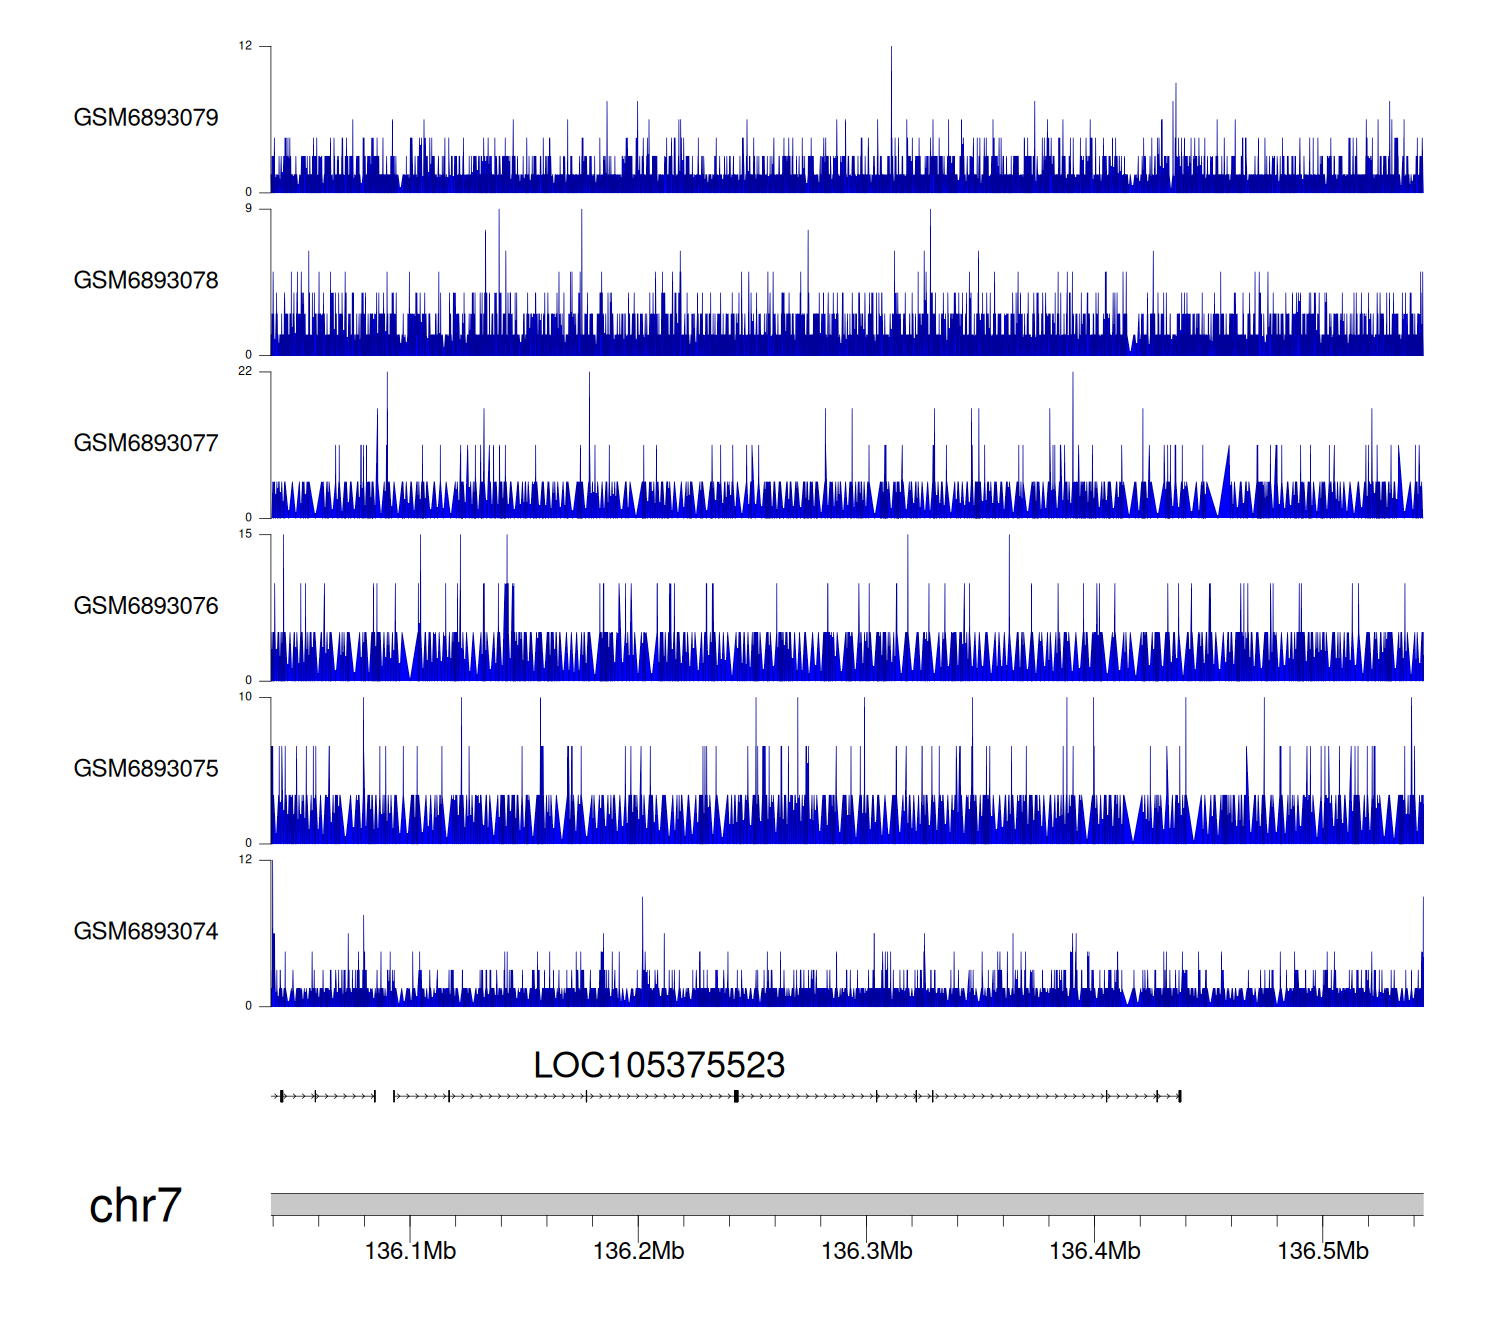This screenshot has height=1320, width=1500.
Task: Select the 136.5Mb axis label
Action: [1322, 1251]
